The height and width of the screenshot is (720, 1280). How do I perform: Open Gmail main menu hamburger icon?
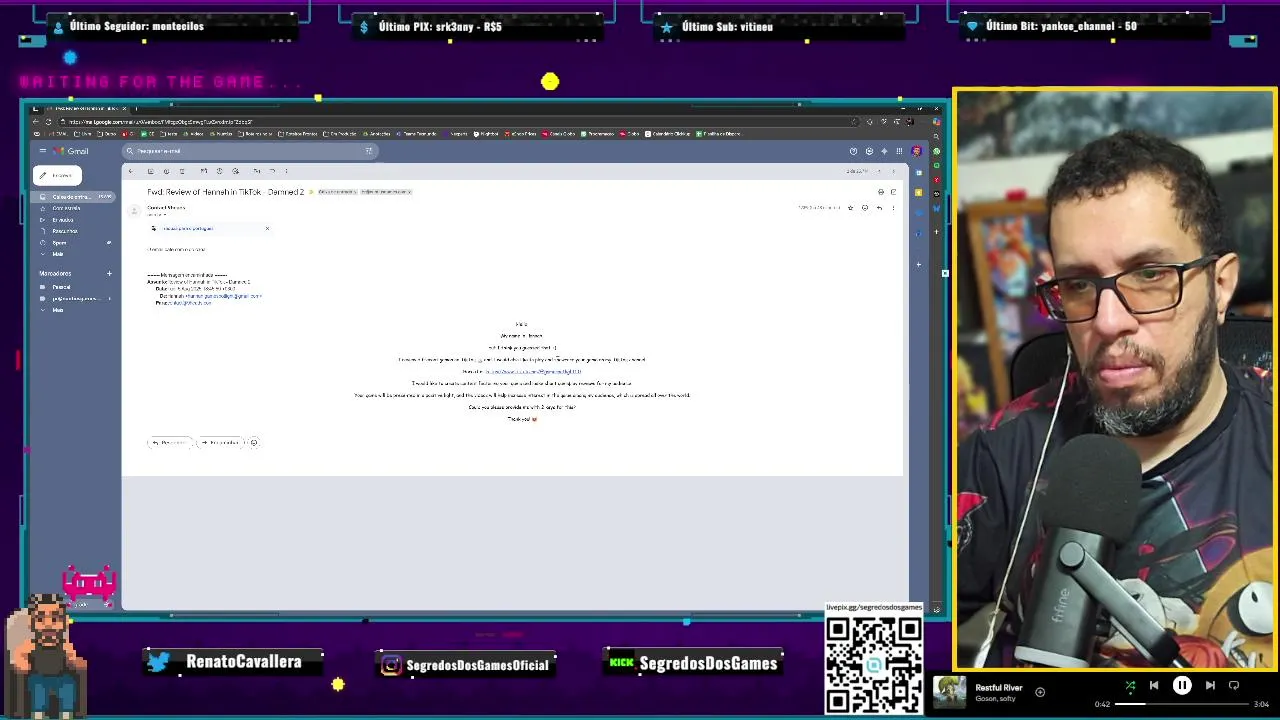pos(43,151)
